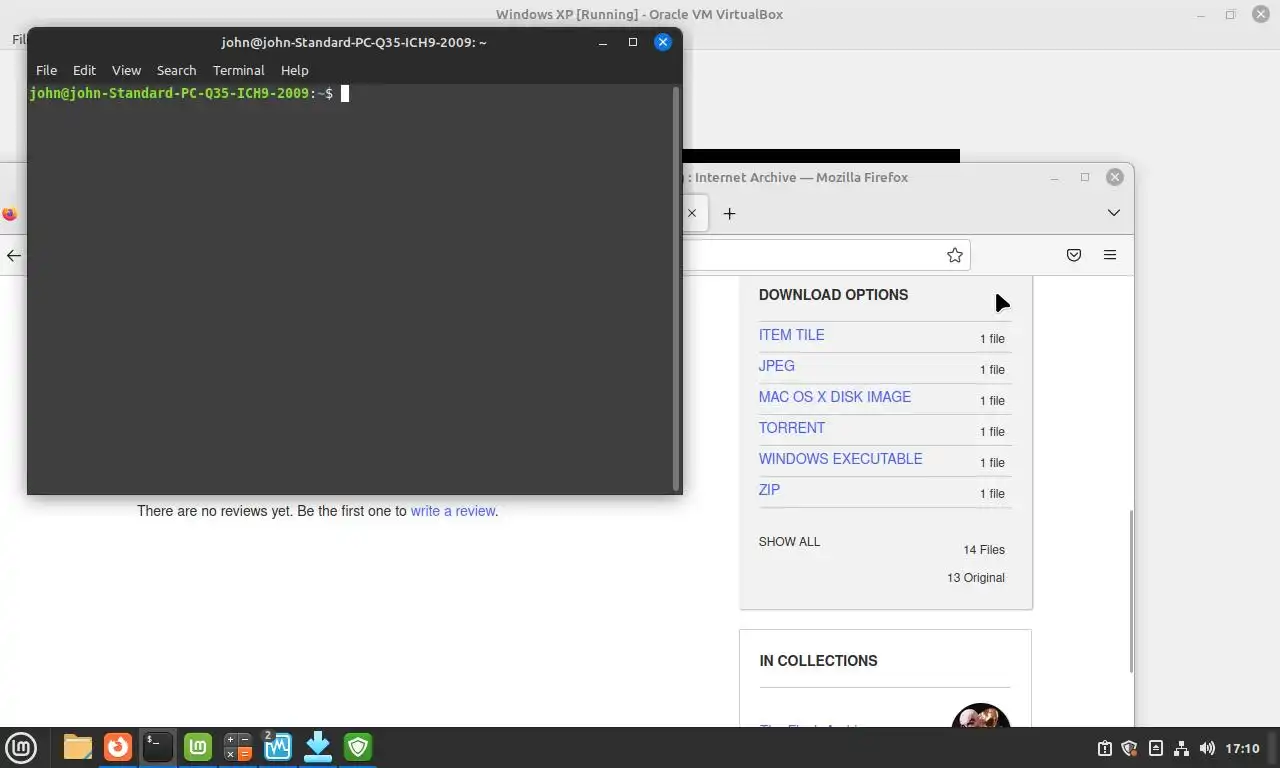1280x768 pixels.
Task: Maximize the Firefox window
Action: [1085, 177]
